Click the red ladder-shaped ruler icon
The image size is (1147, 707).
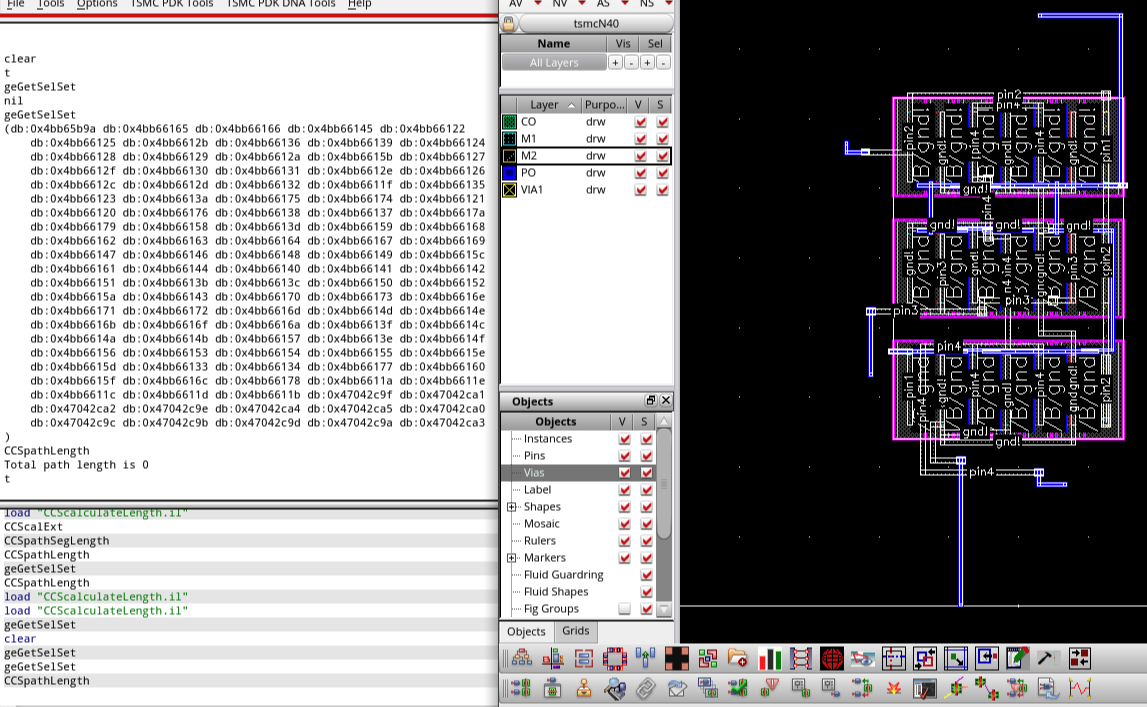tap(801, 659)
